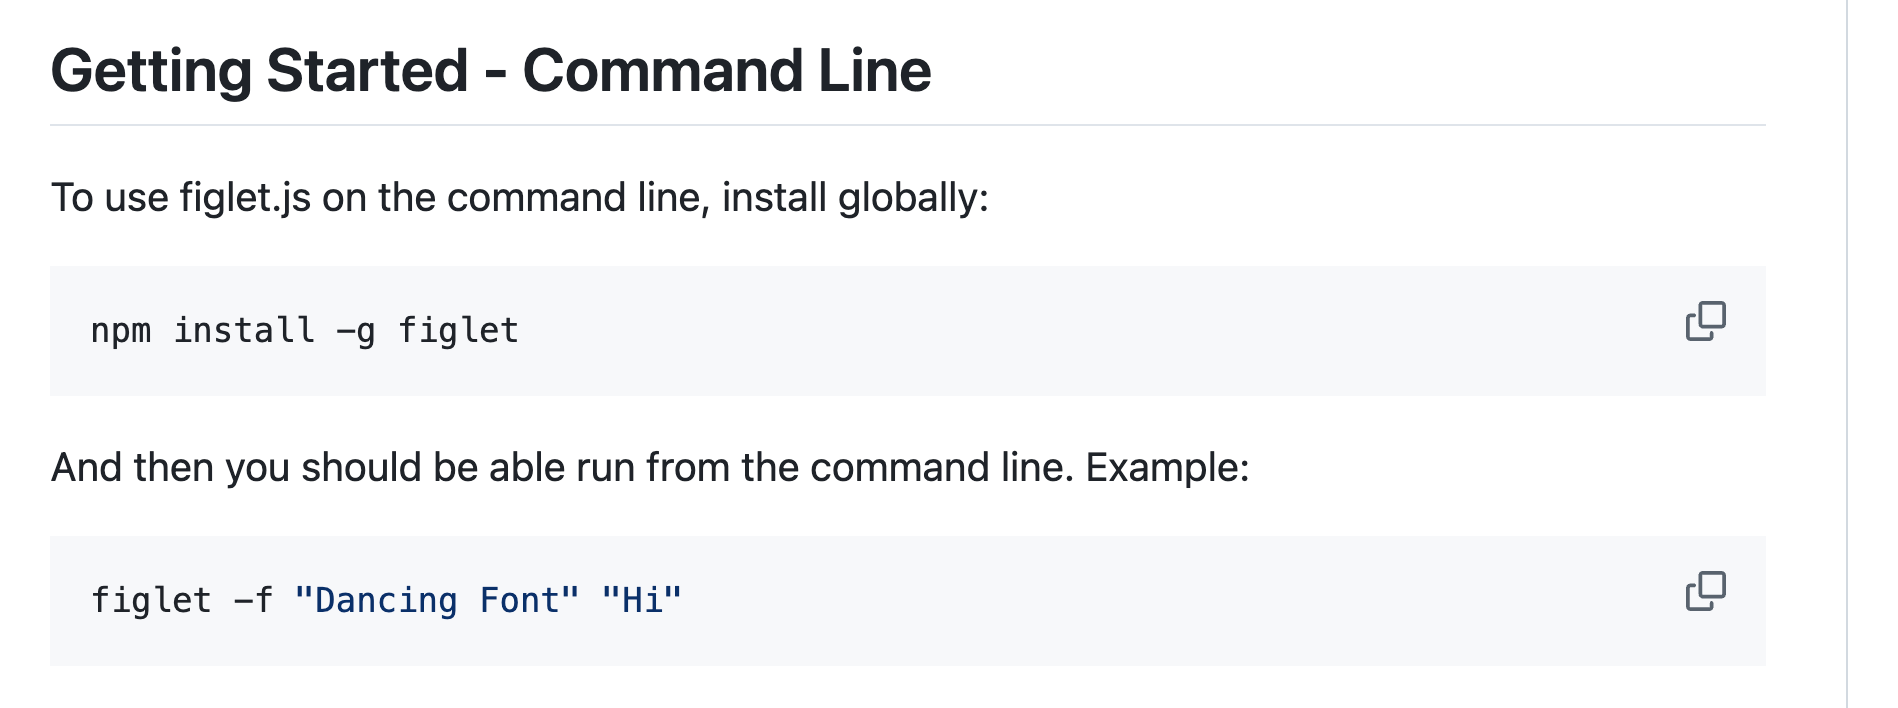This screenshot has height=708, width=1898.
Task: Click the word 'install' in the upper code block
Action: [x=242, y=330]
